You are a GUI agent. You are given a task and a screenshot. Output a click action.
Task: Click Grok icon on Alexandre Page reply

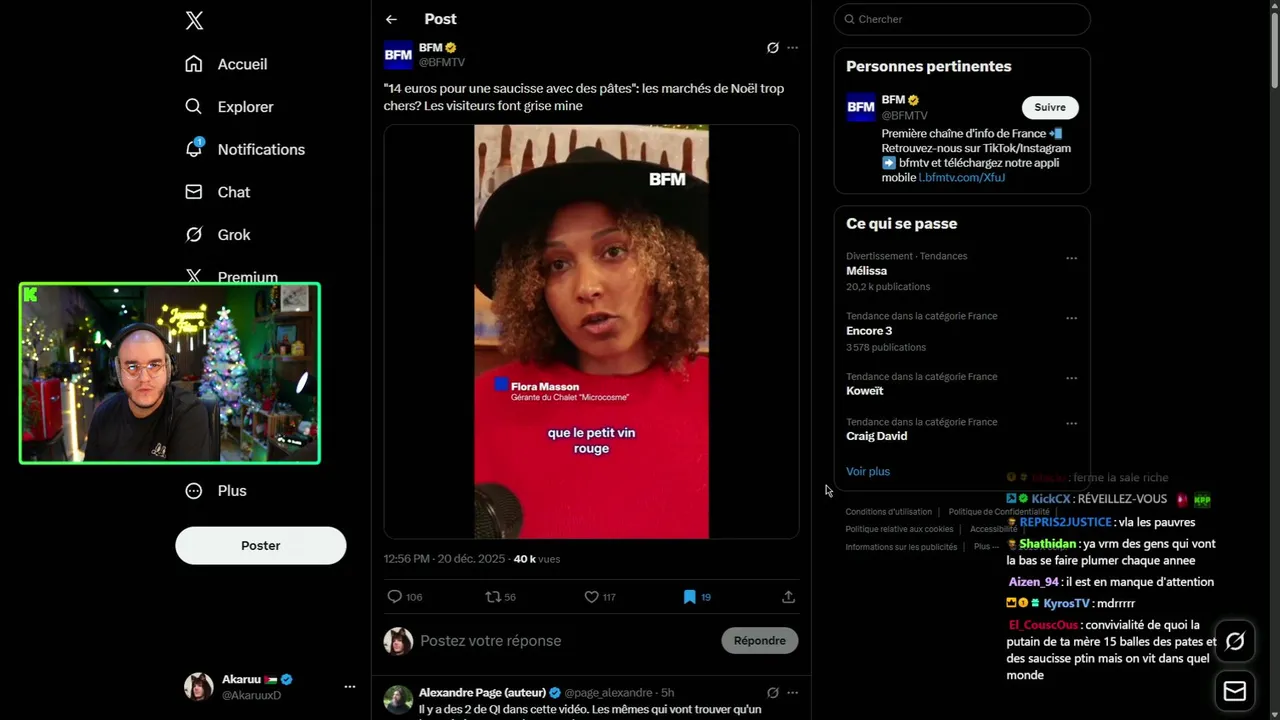point(772,693)
